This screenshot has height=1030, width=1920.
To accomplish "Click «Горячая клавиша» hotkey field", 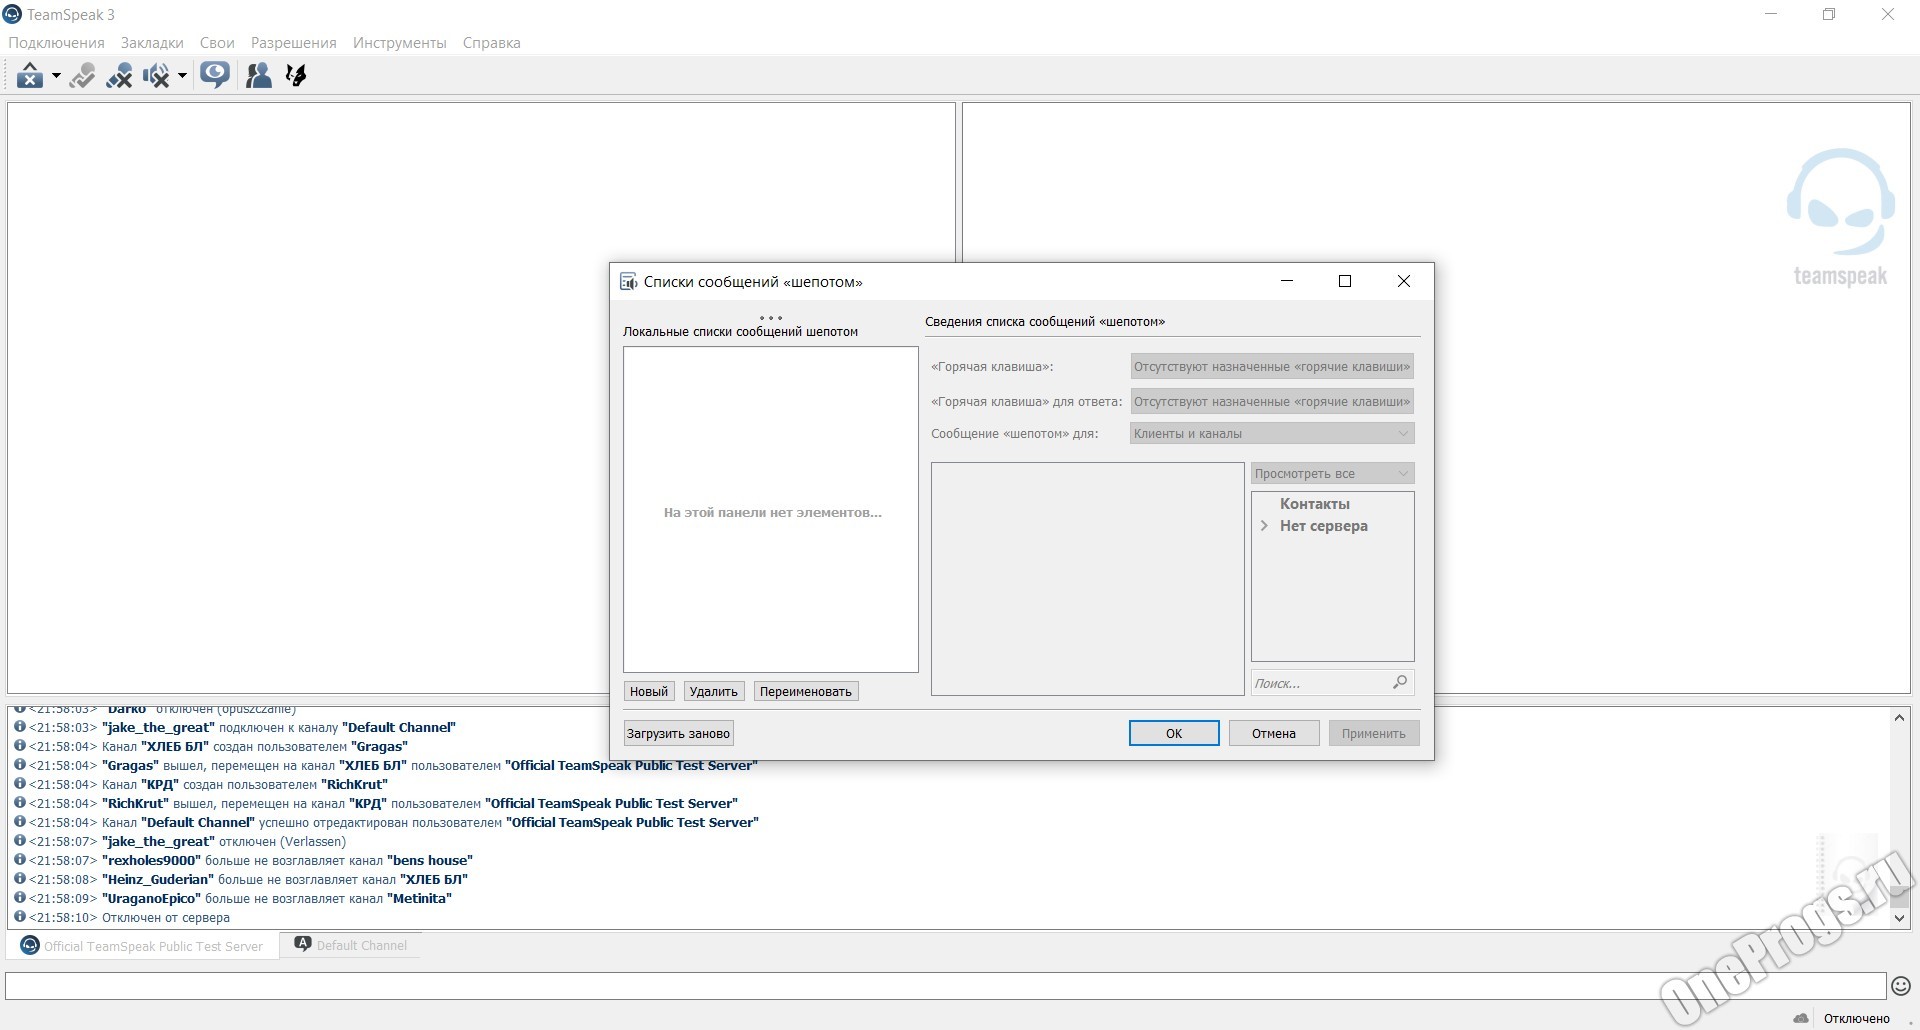I will (1272, 366).
